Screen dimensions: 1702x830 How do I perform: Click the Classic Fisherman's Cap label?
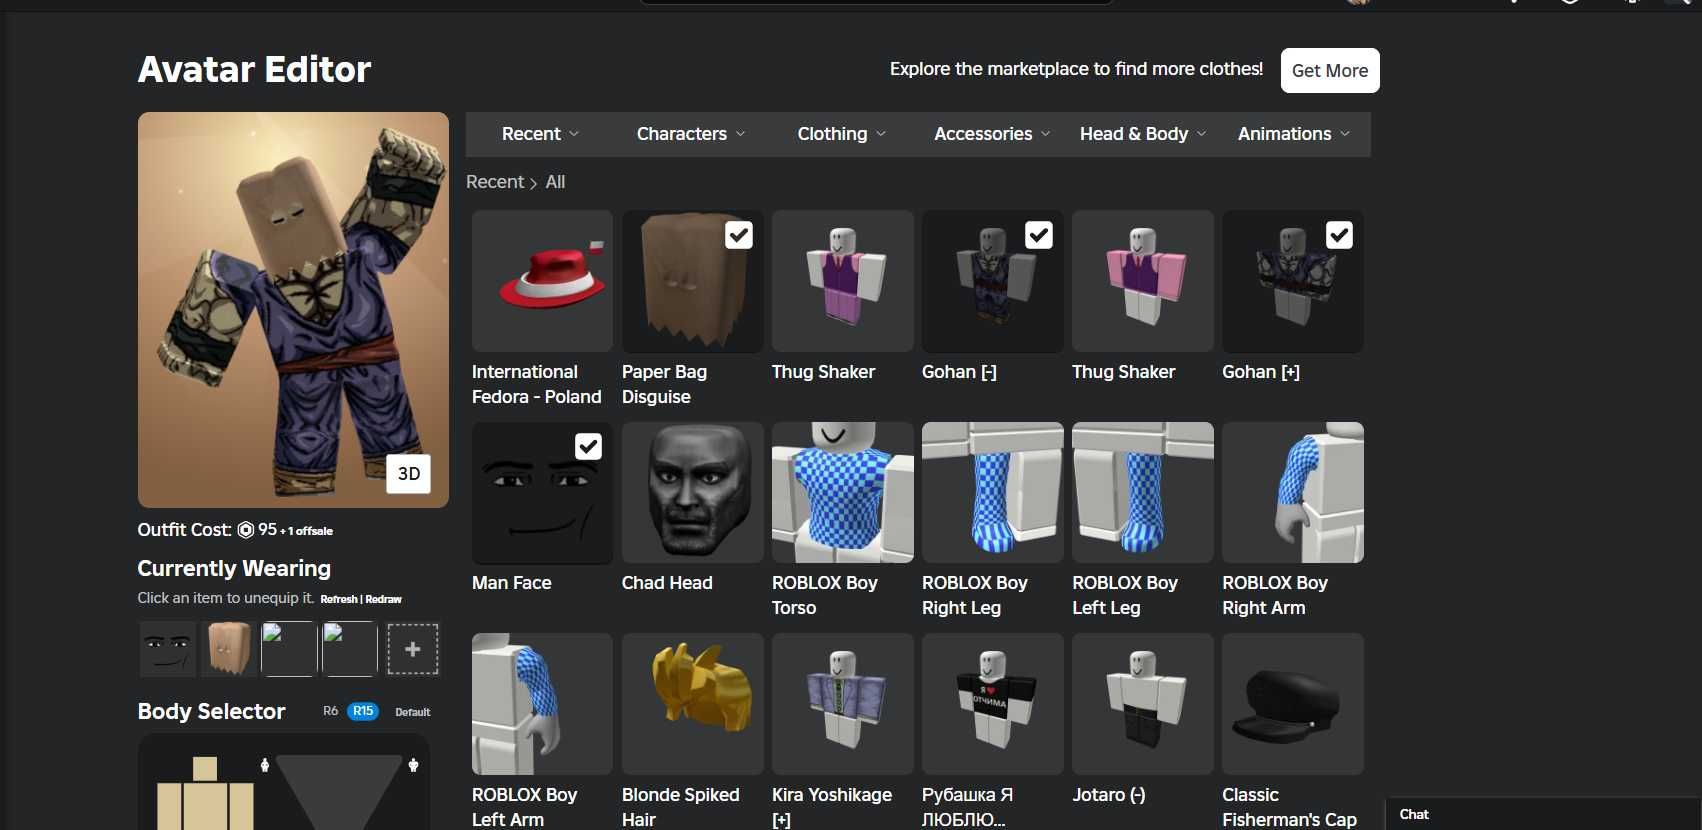coord(1289,807)
